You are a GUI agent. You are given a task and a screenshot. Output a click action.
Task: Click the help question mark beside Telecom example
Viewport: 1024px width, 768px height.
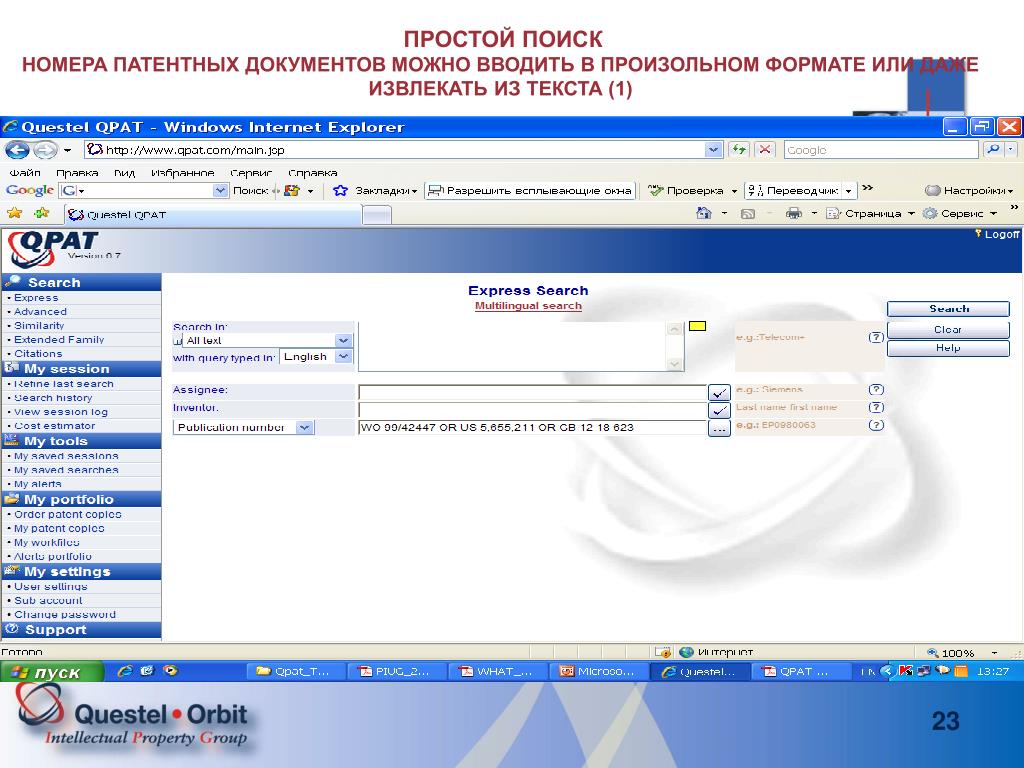[876, 338]
